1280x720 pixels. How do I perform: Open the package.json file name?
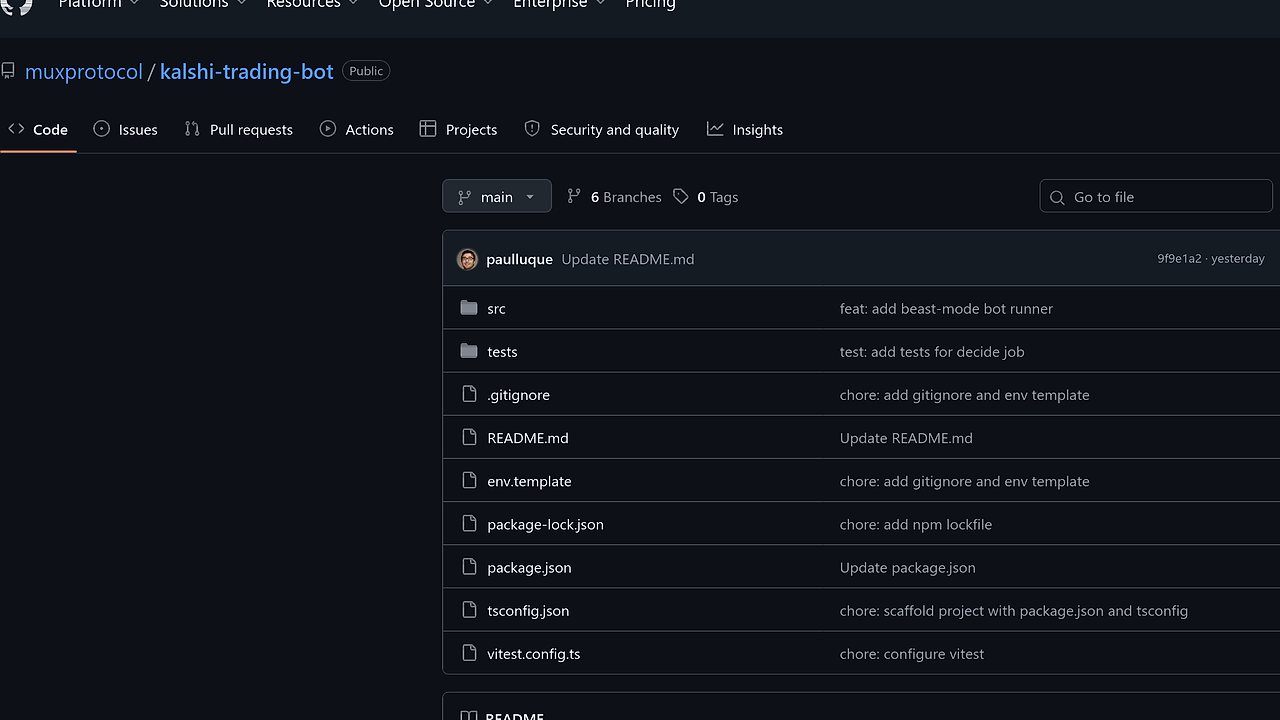tap(529, 567)
